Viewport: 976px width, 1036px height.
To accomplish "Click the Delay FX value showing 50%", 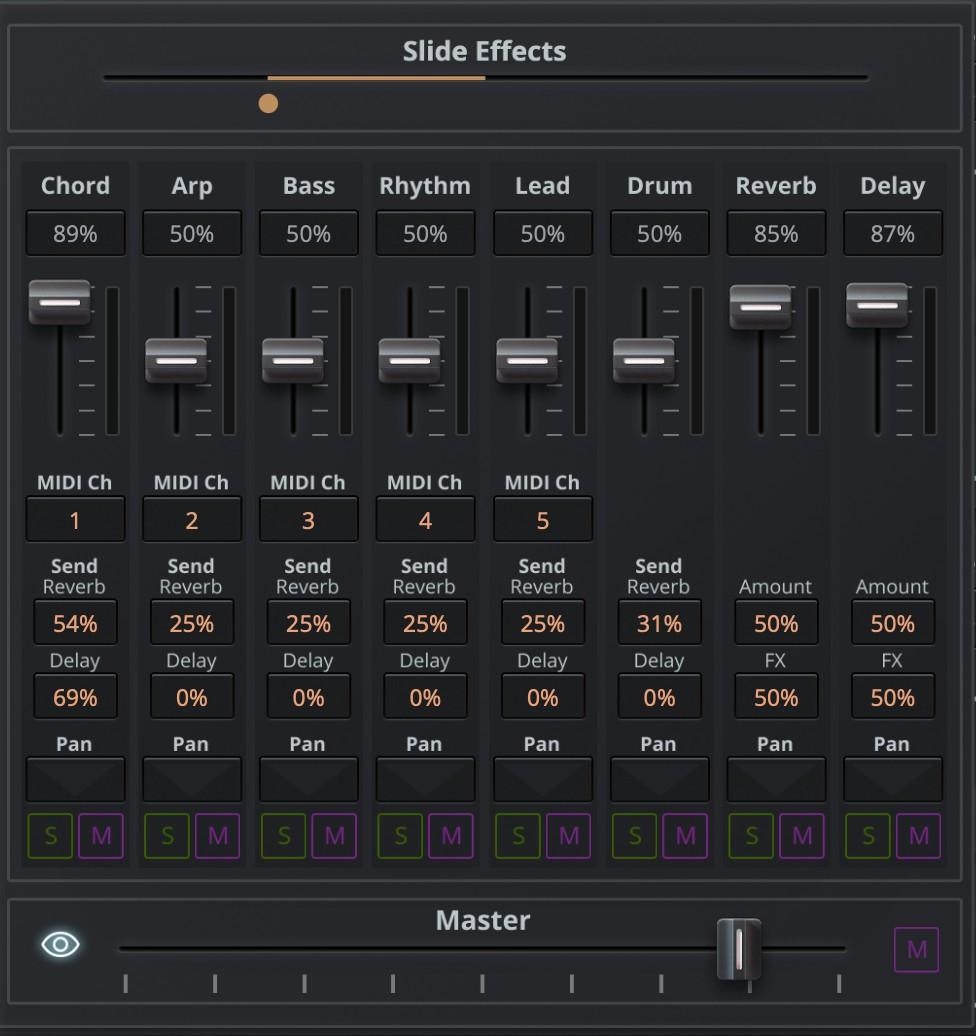I will tap(892, 696).
